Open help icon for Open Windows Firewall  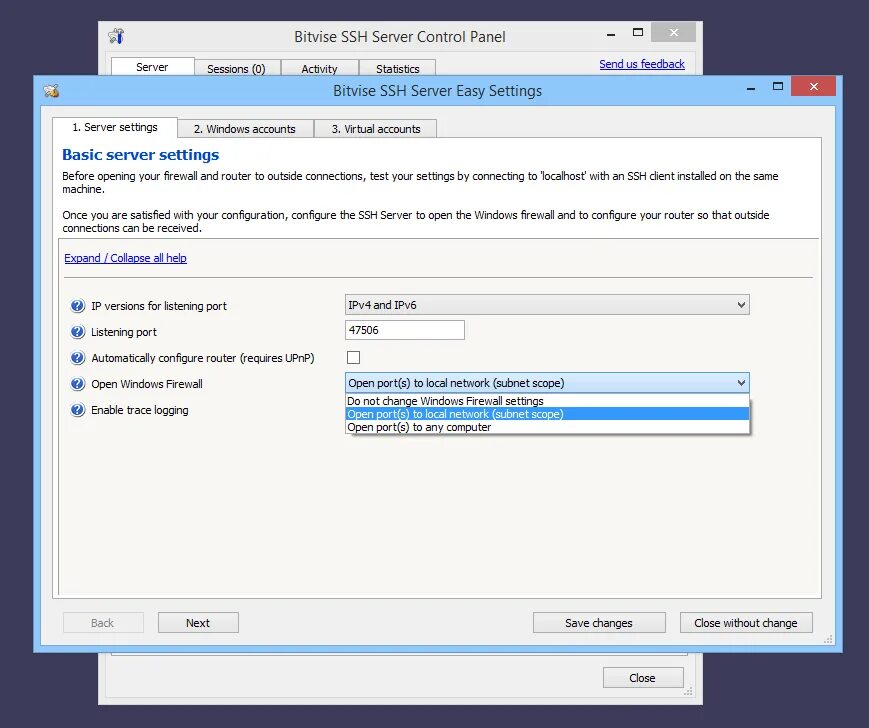click(x=78, y=384)
